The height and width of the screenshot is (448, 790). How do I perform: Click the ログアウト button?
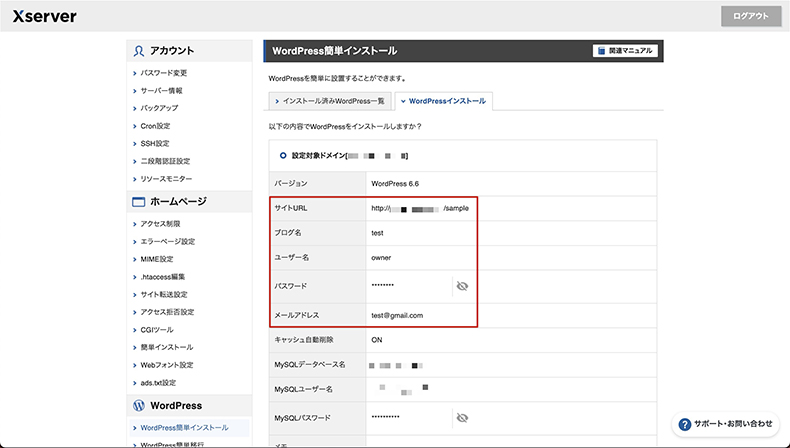tap(751, 16)
